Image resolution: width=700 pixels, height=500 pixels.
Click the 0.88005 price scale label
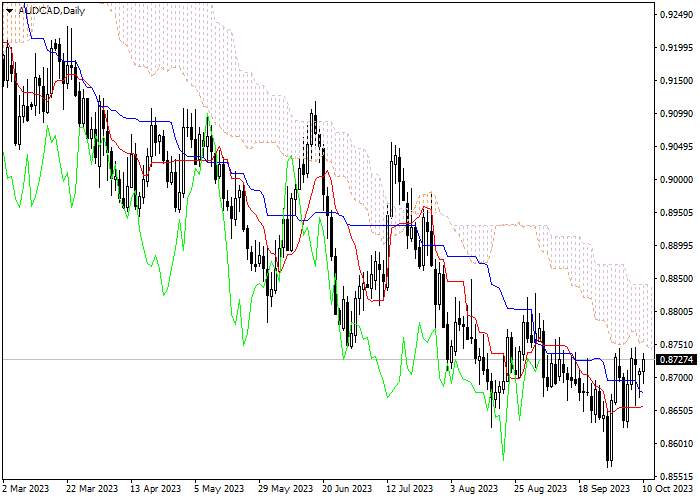point(674,312)
